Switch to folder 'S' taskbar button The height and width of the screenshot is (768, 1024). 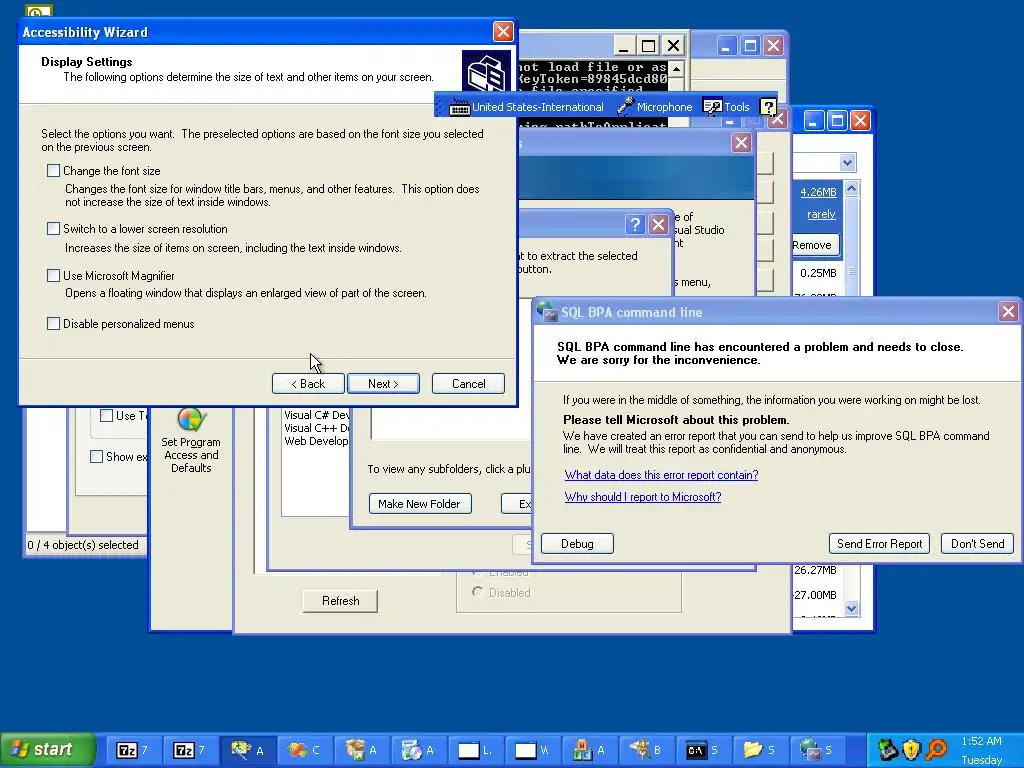(760, 750)
